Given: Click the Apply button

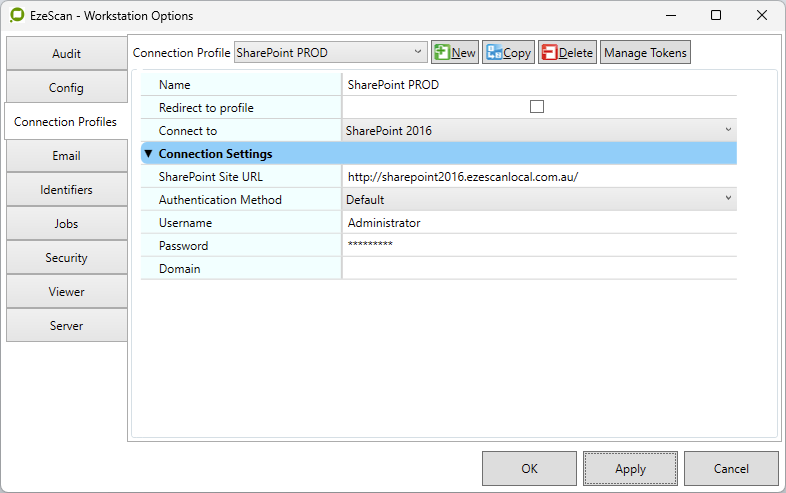Looking at the screenshot, I should 630,468.
